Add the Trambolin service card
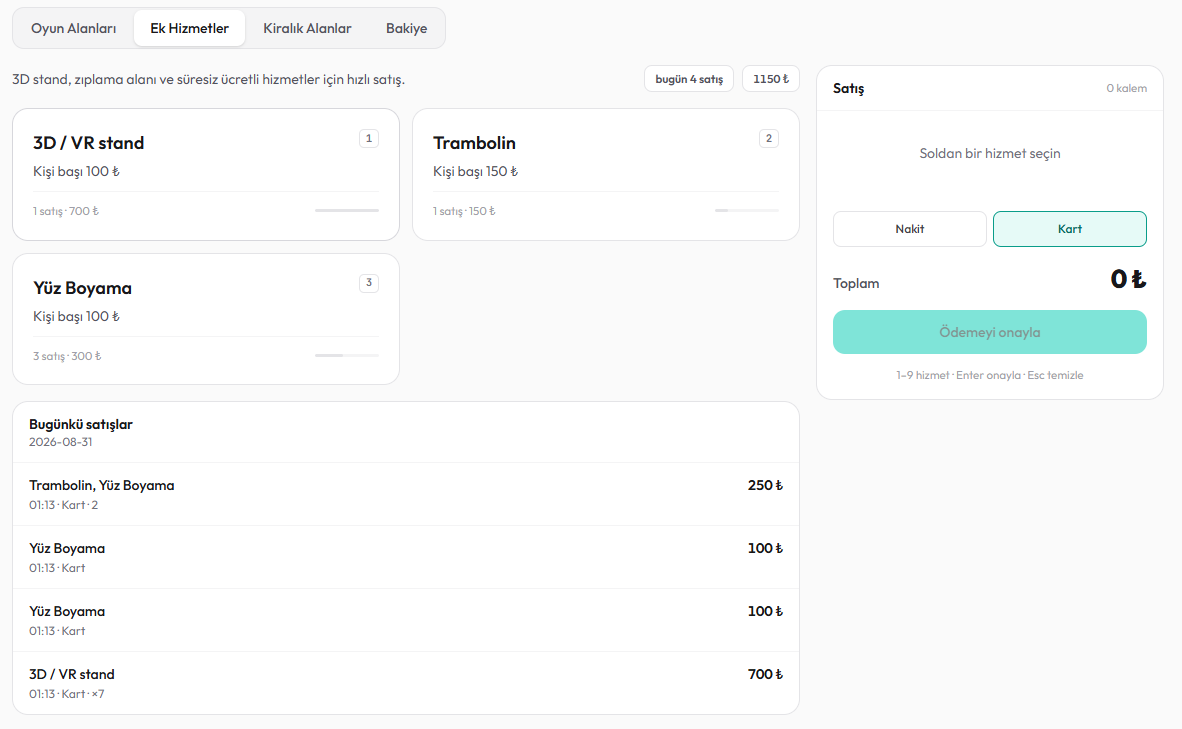This screenshot has height=729, width=1182. coord(606,174)
